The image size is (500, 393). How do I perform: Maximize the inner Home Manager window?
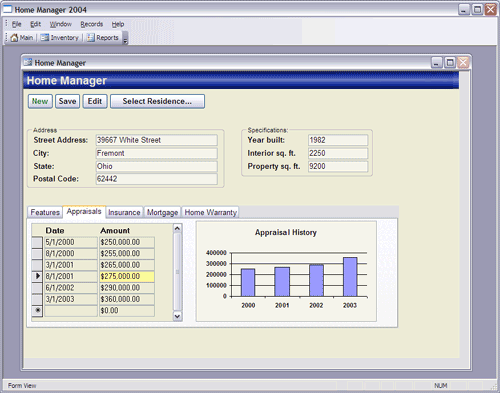coord(450,62)
